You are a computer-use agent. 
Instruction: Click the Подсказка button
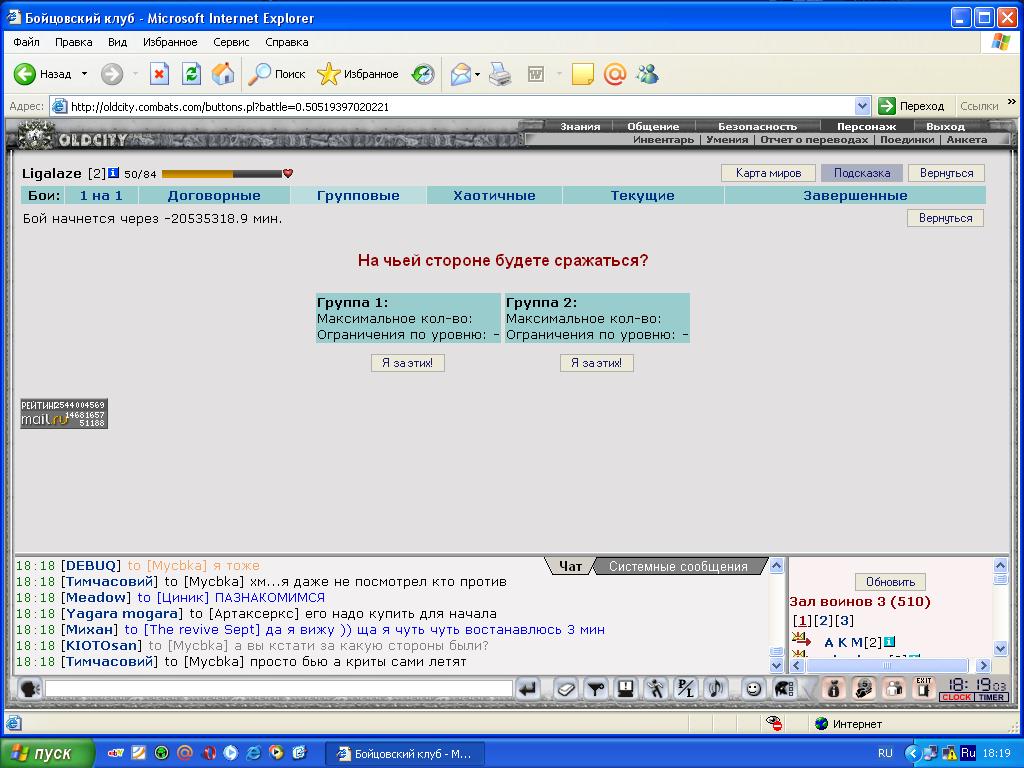[861, 173]
